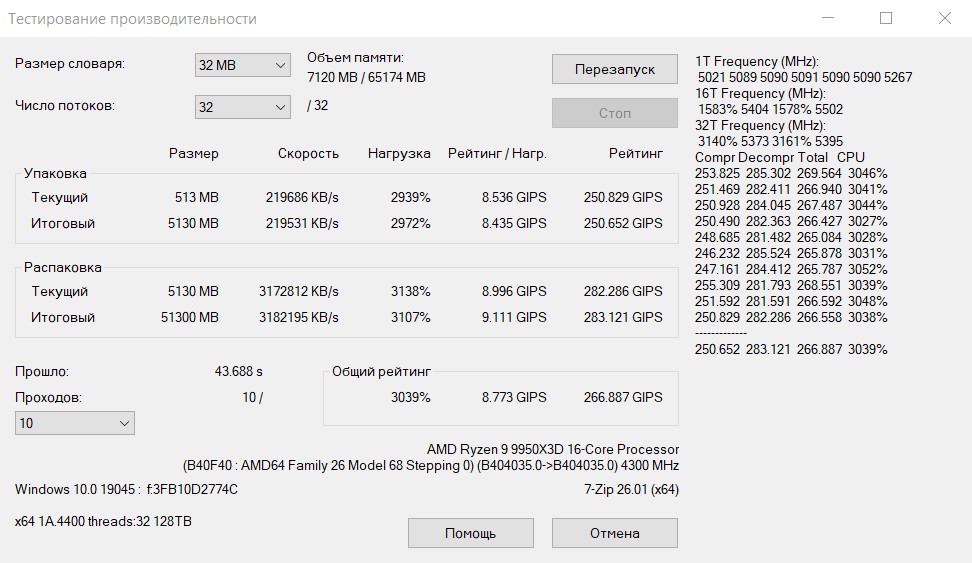The image size is (972, 563).
Task: Close the benchmark window with X
Action: click(944, 18)
